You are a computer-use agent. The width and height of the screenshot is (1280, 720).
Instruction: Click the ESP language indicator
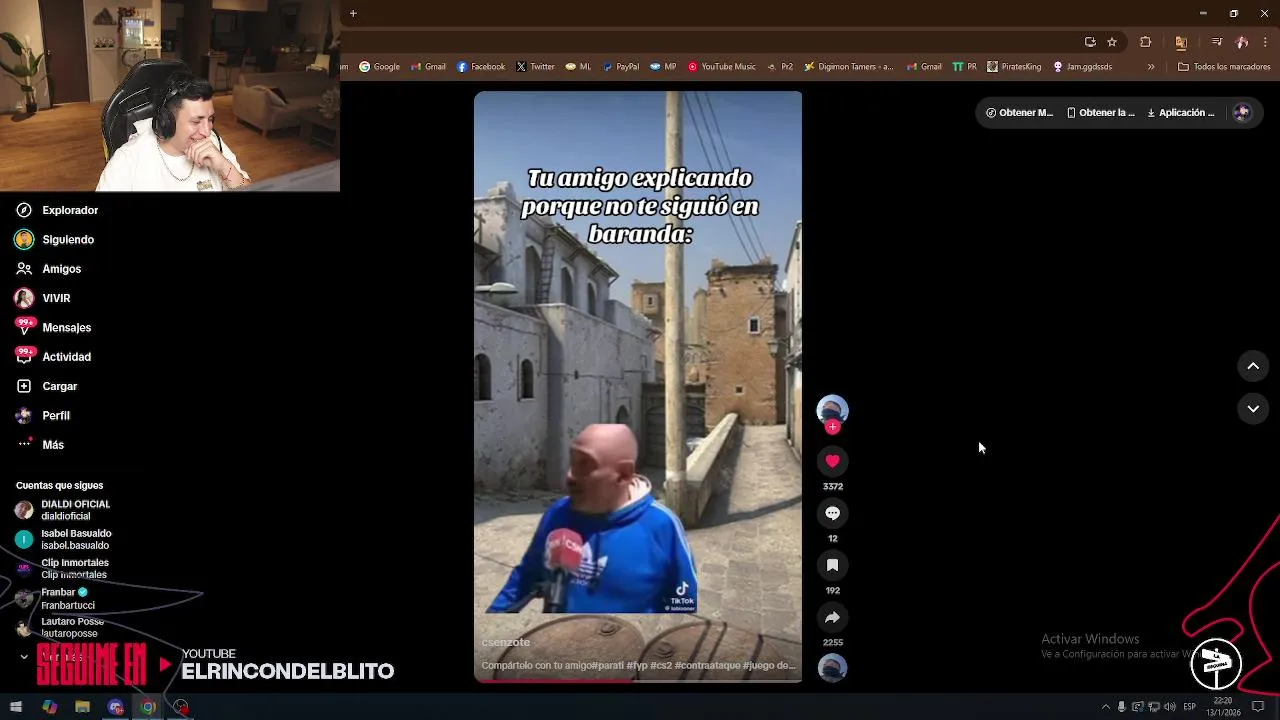pyautogui.click(x=1190, y=707)
